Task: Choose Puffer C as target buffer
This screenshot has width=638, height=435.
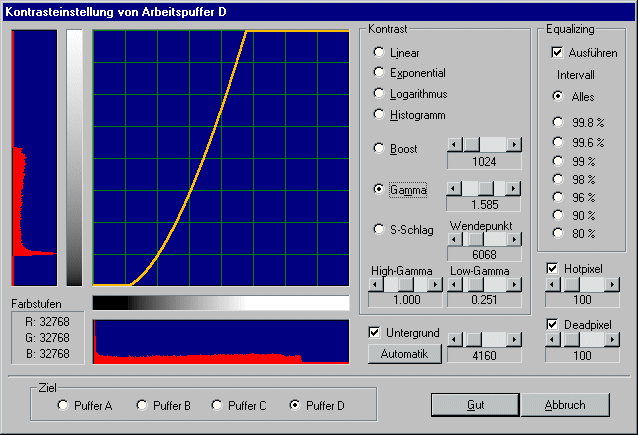Action: pyautogui.click(x=218, y=405)
